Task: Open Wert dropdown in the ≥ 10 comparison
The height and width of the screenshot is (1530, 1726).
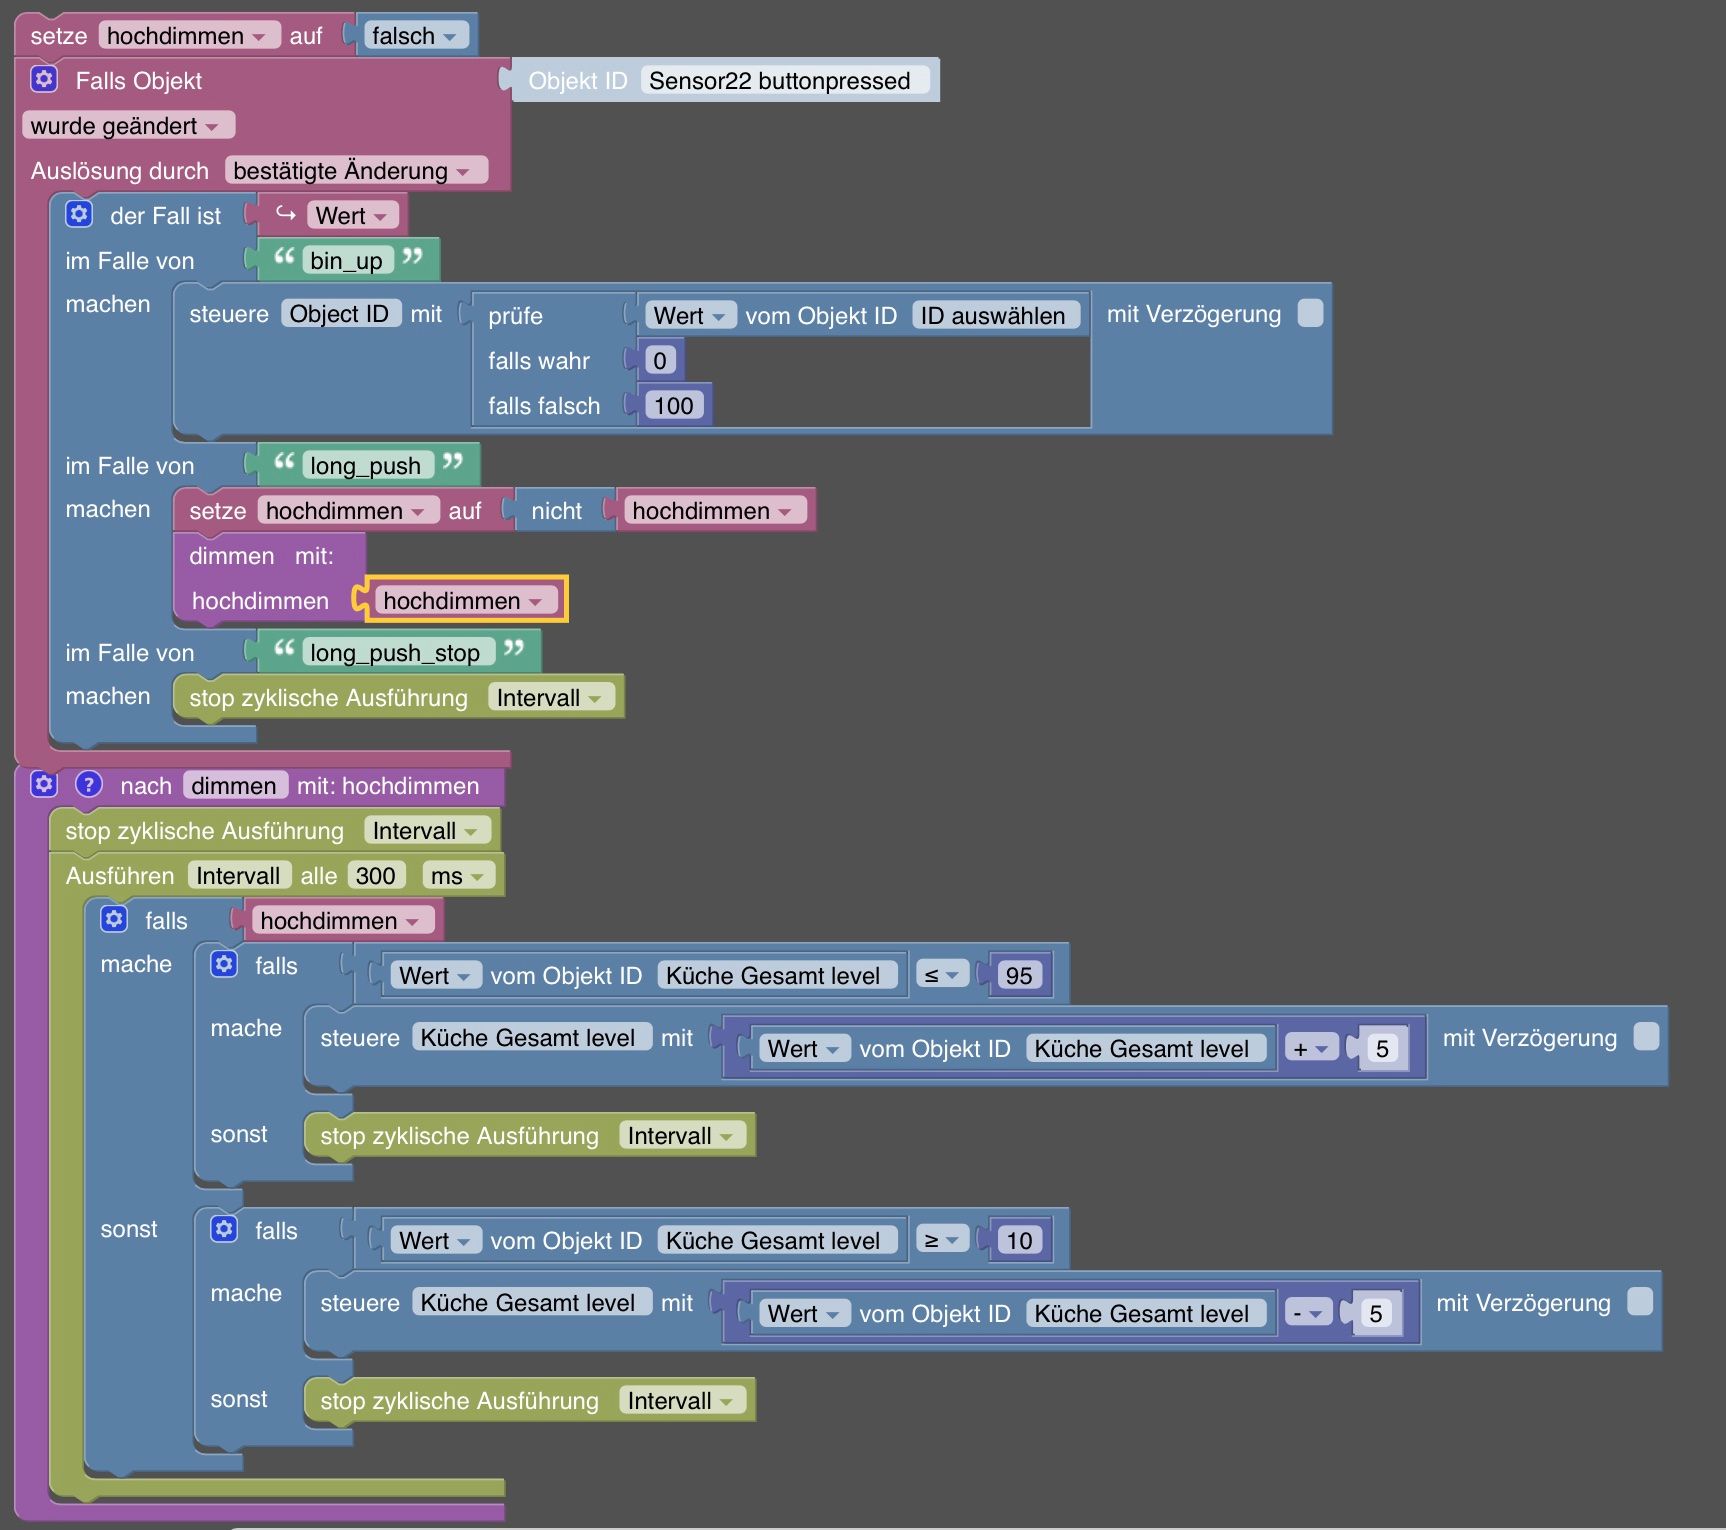Action: [x=436, y=1241]
